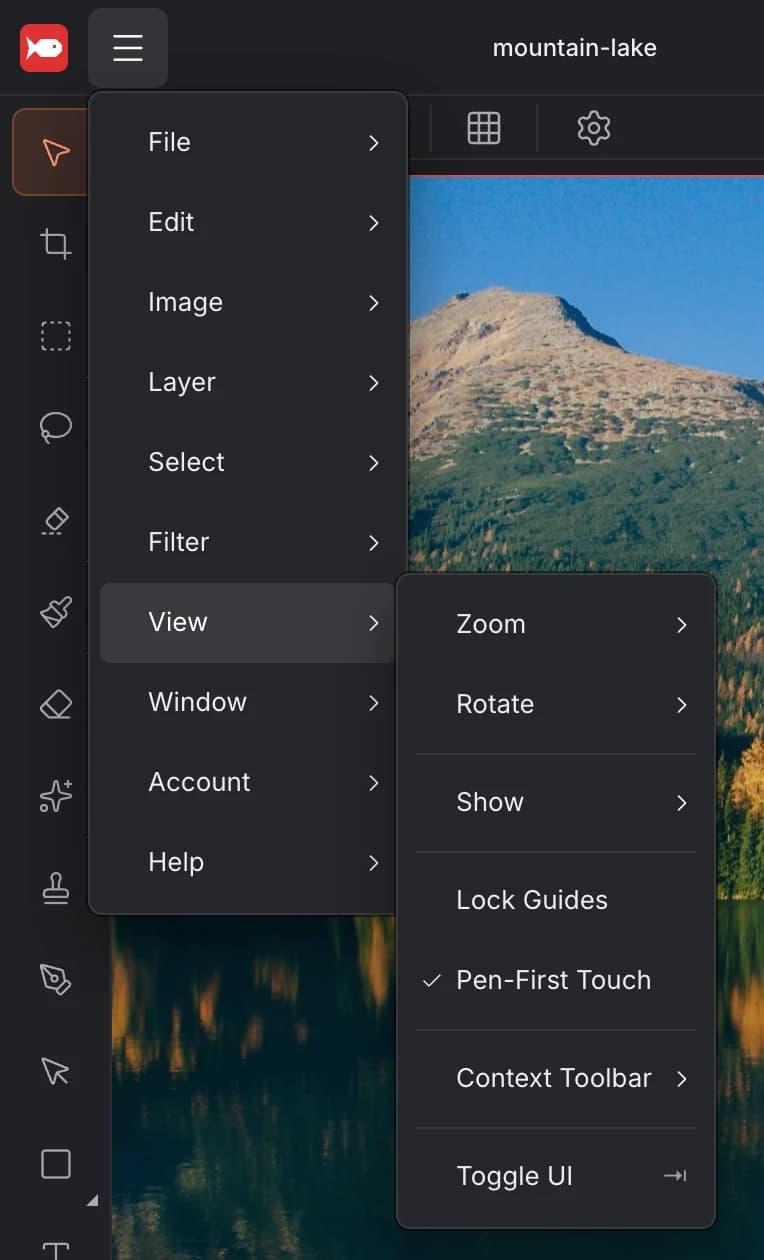
Task: Open the Select menu
Action: [248, 462]
